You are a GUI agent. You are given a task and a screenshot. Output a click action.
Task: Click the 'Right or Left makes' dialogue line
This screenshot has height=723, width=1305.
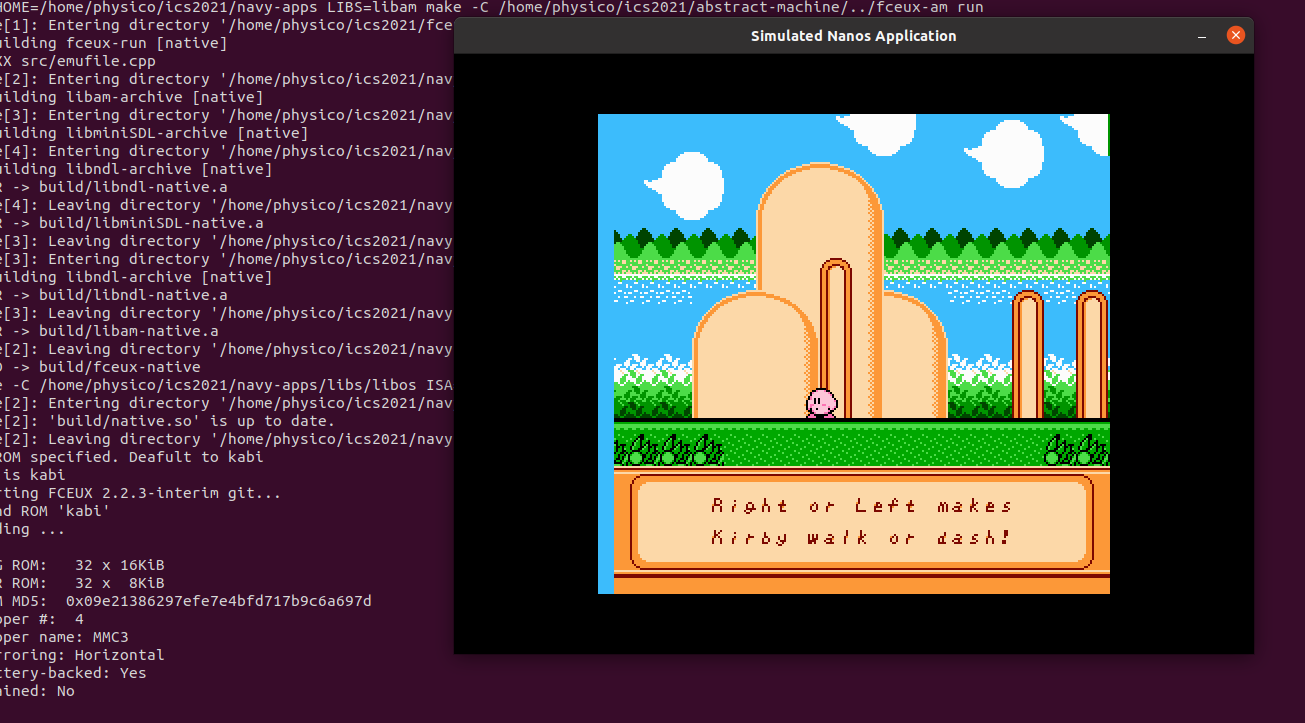(x=861, y=505)
